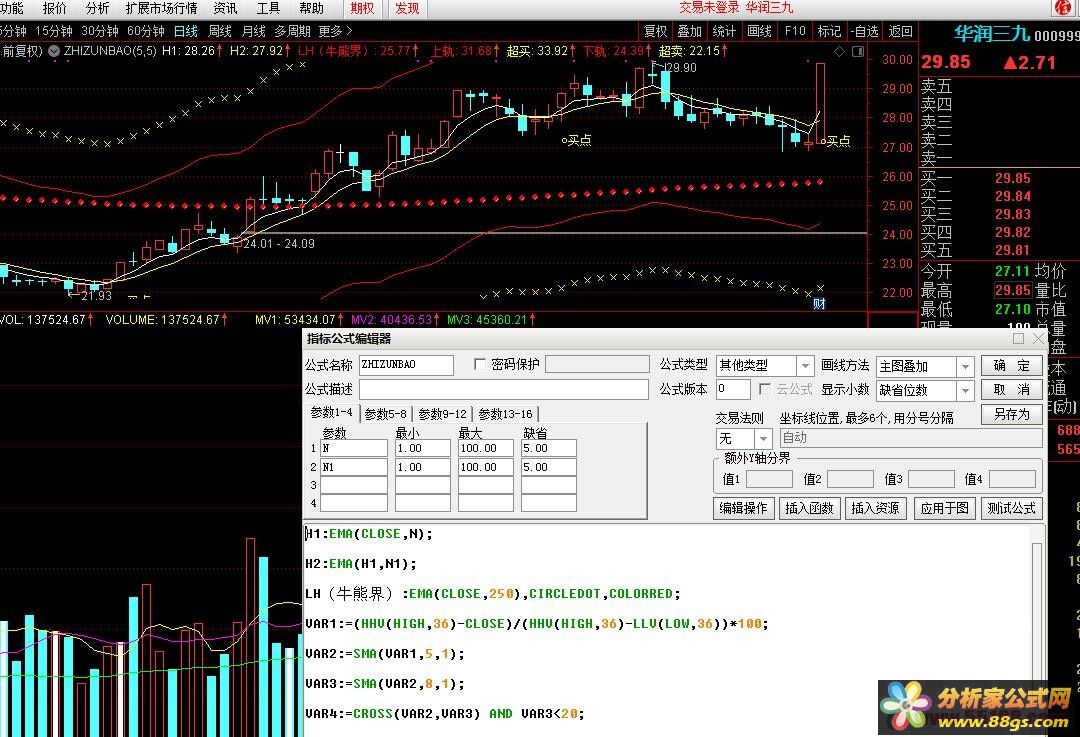Open the 公式类型 dropdown
1080x737 pixels.
[x=804, y=365]
